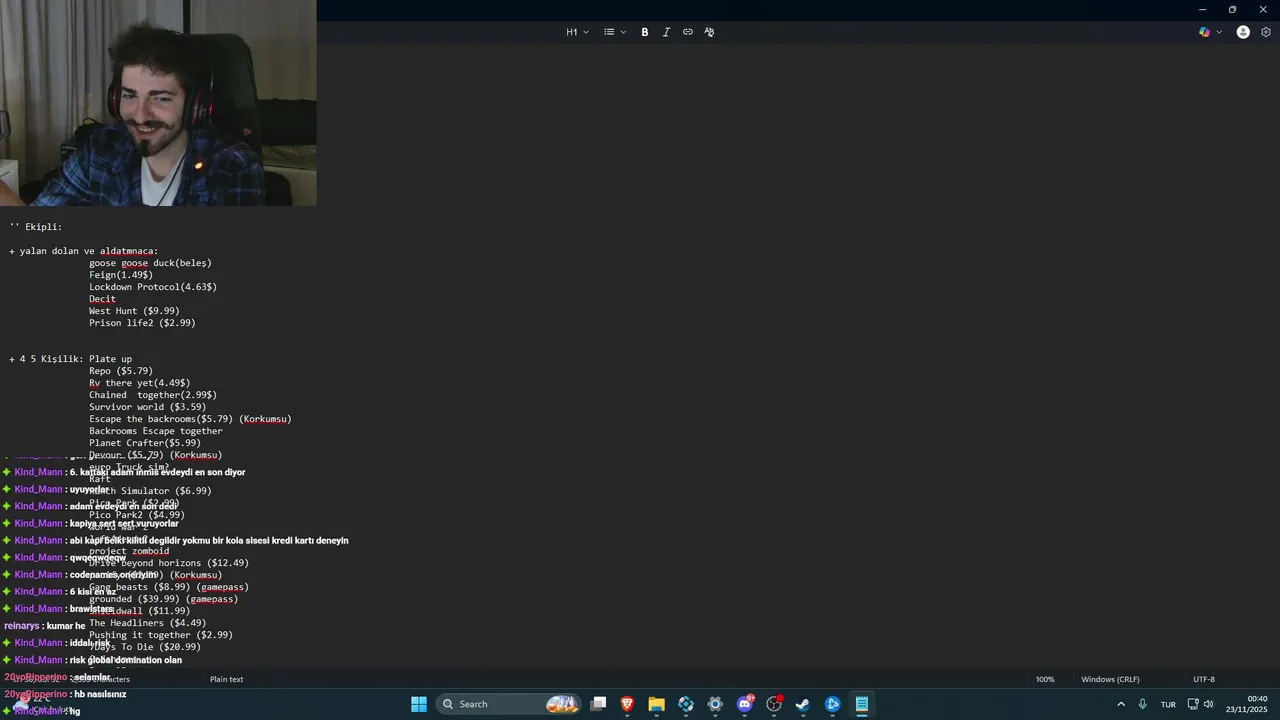The image size is (1280, 720).
Task: Click the line 'Planet Crafter($5.99)'
Action: point(145,443)
